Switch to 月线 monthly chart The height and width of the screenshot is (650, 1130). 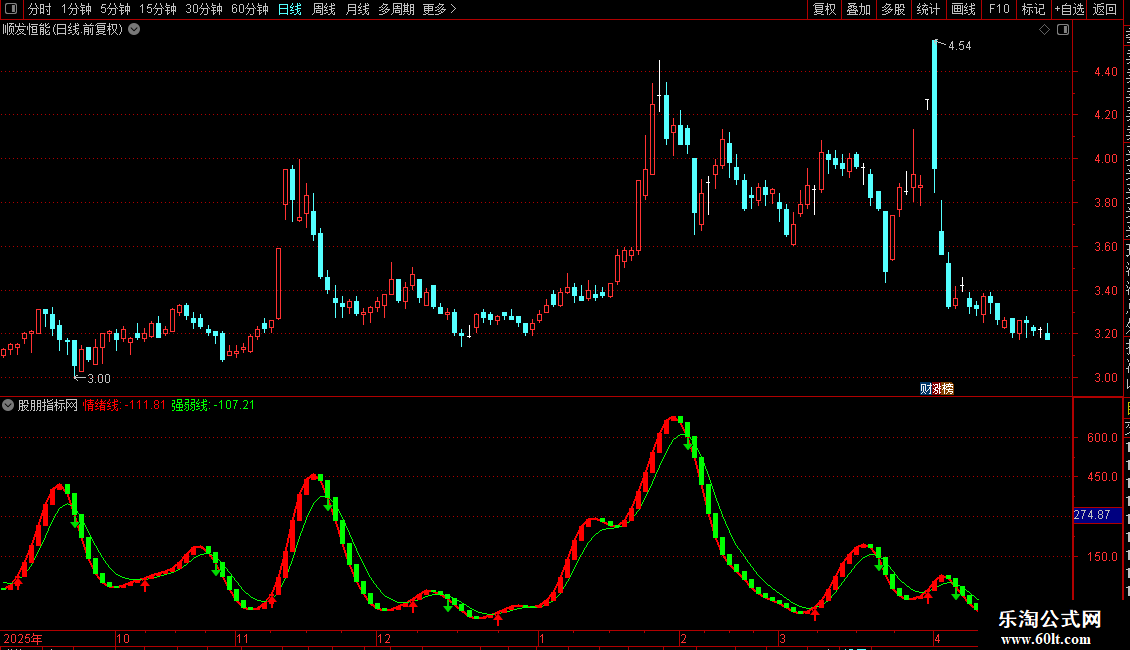coord(357,9)
